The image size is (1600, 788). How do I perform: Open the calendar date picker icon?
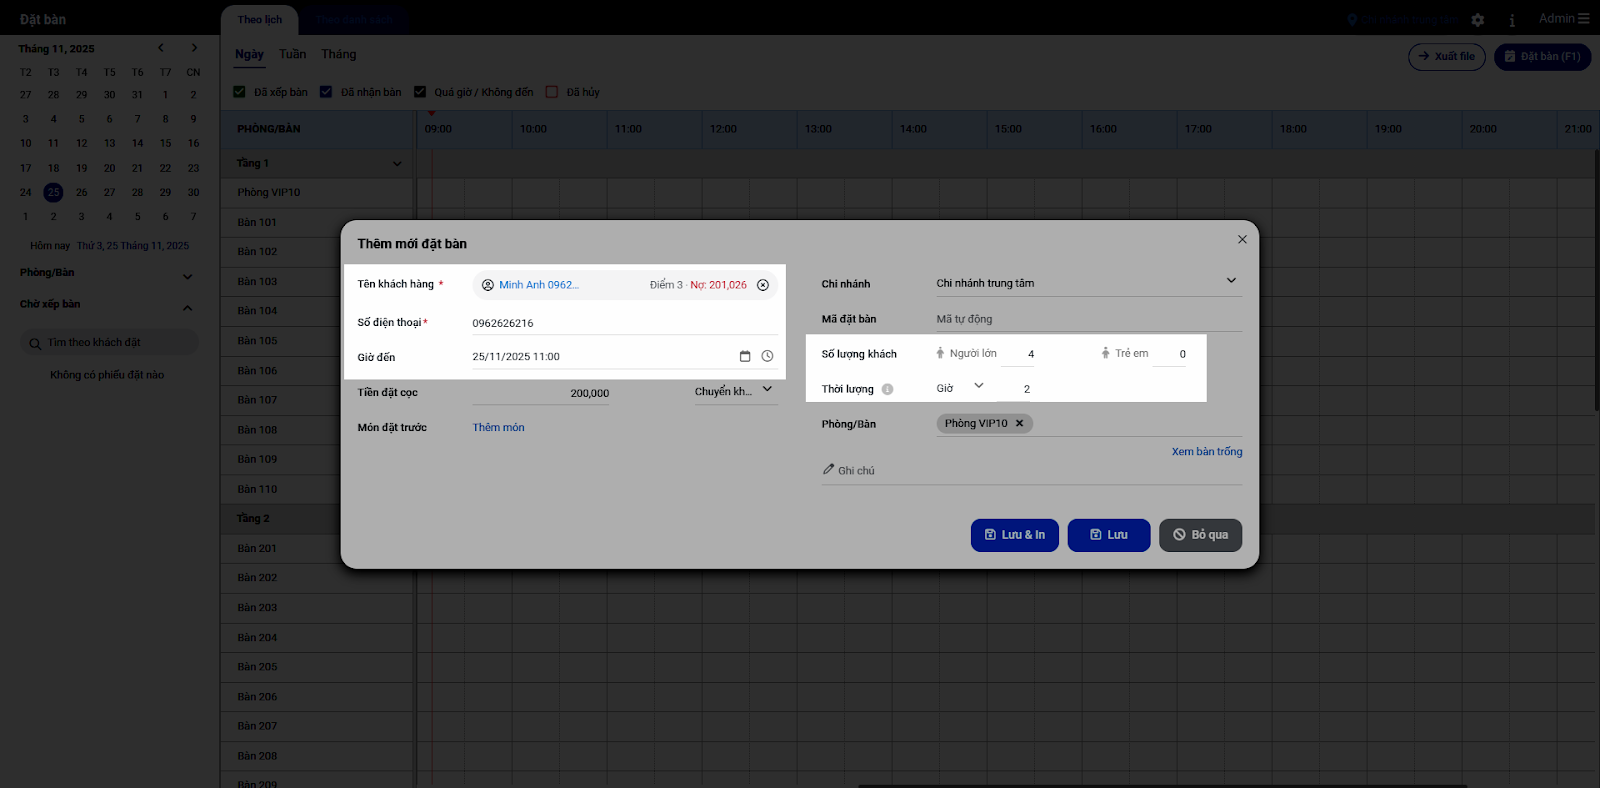tap(745, 357)
